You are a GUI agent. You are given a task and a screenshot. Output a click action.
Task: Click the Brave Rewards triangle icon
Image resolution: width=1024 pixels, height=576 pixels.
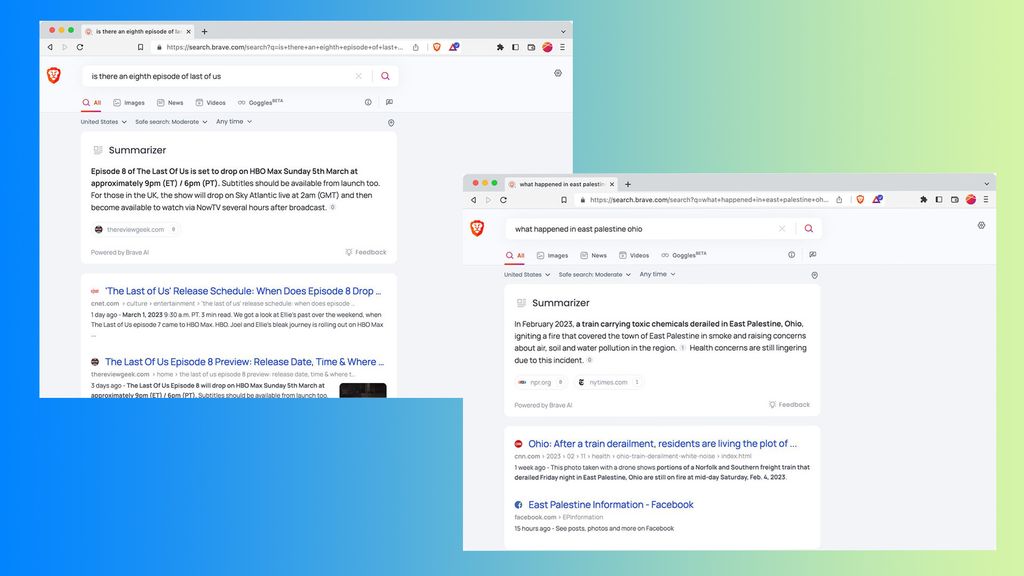pyautogui.click(x=877, y=198)
